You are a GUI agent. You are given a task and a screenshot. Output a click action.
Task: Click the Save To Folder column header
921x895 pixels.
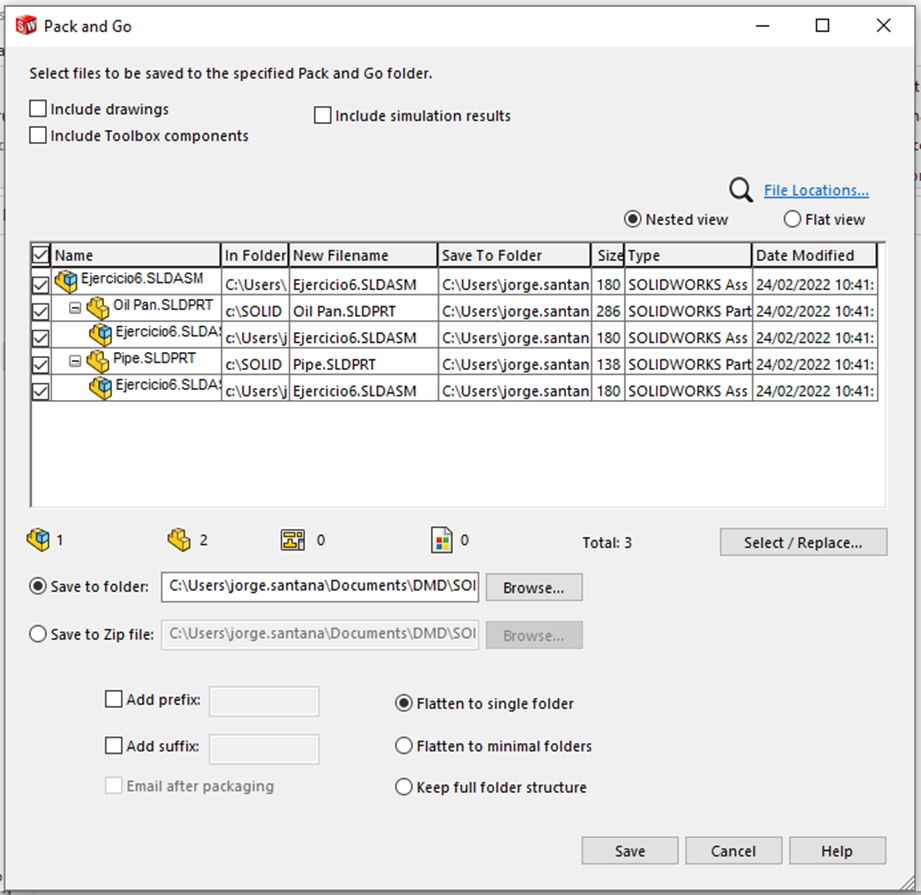(x=514, y=255)
